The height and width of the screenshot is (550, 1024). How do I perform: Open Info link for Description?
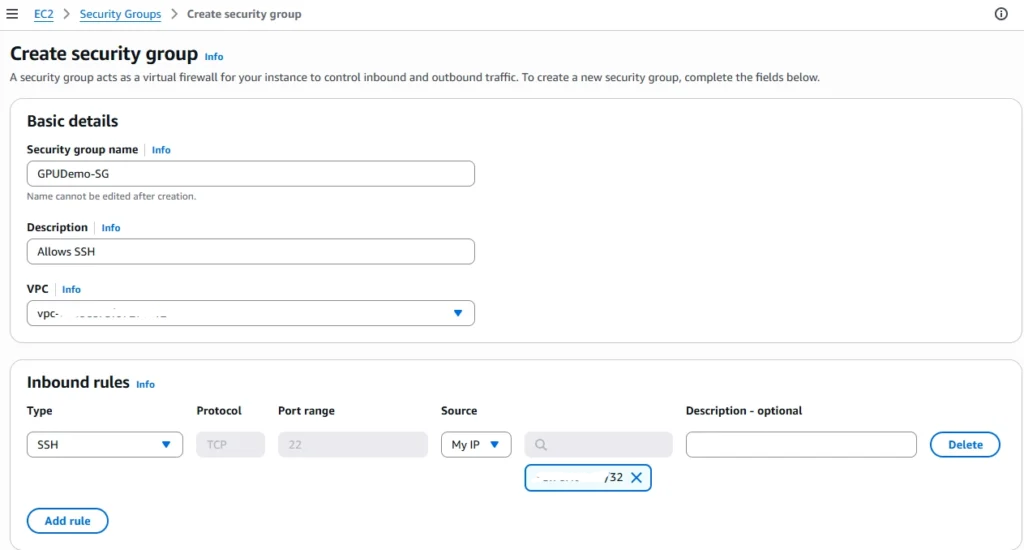tap(110, 227)
